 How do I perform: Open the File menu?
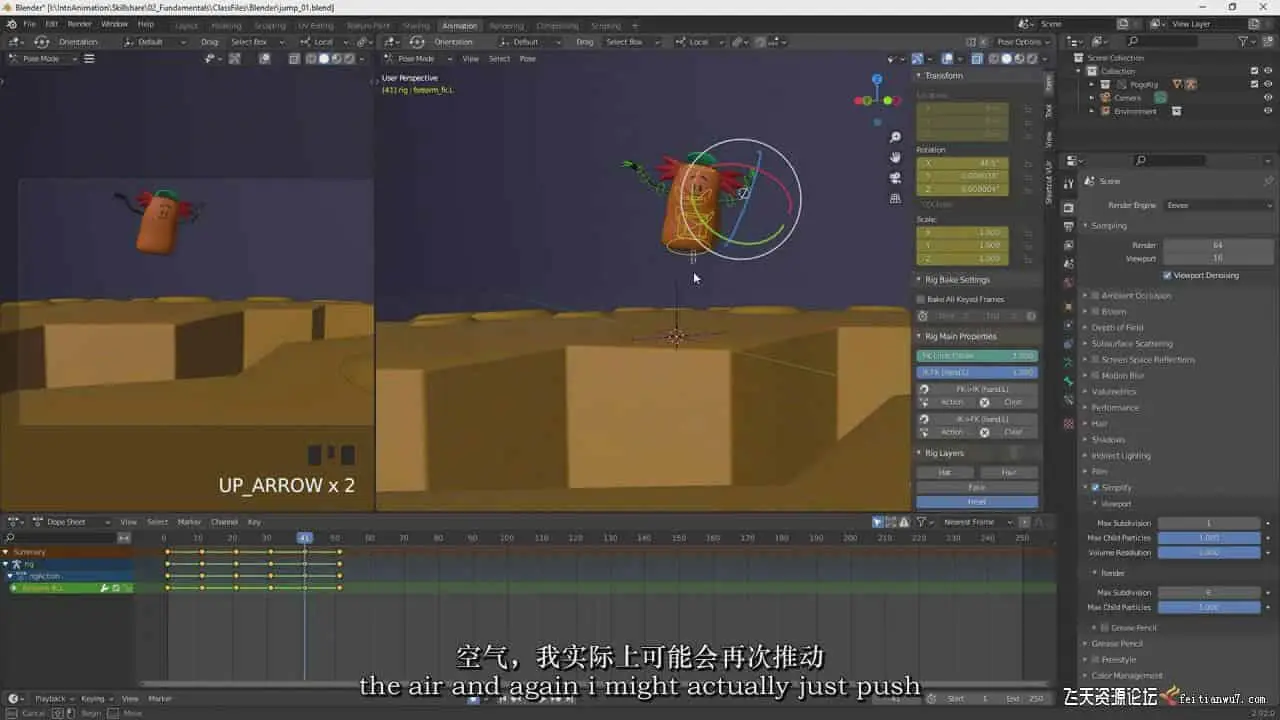pos(28,24)
